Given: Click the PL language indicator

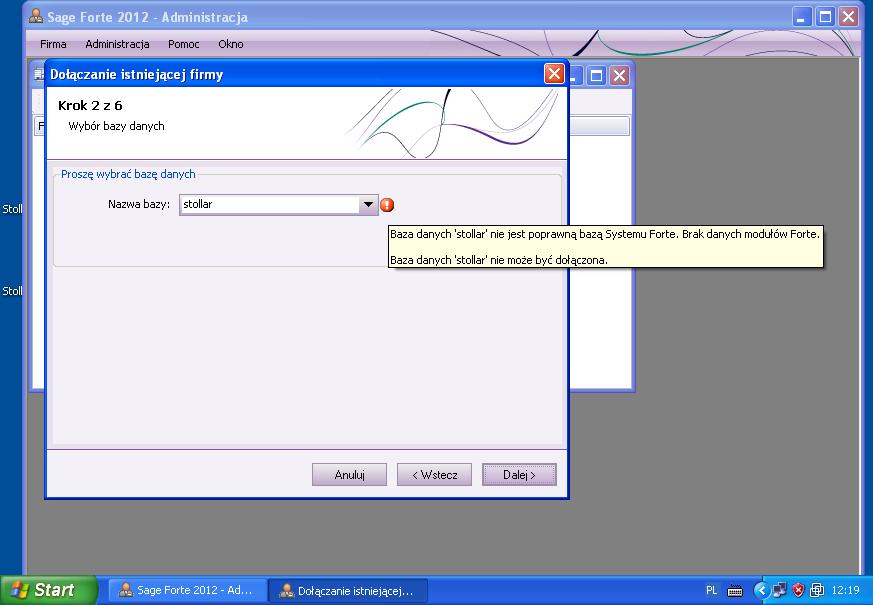Looking at the screenshot, I should (x=712, y=590).
